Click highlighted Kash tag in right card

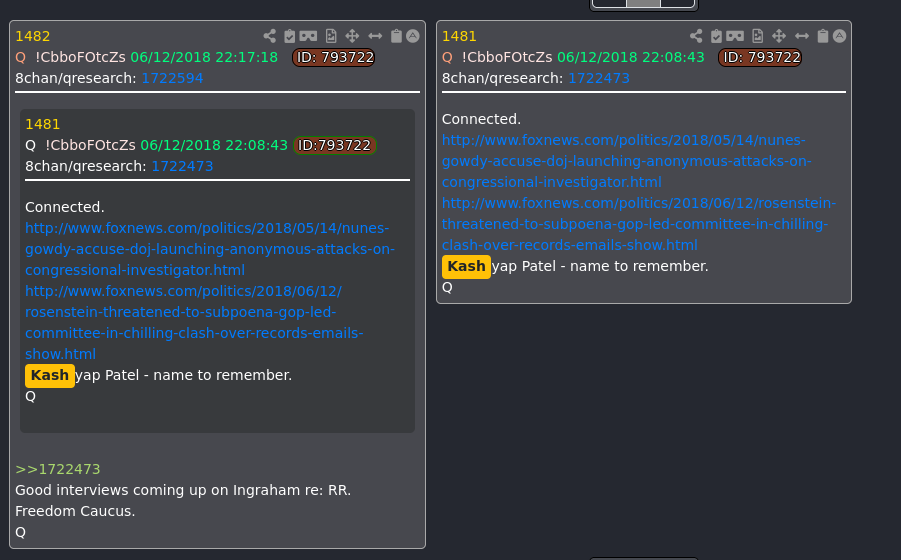tap(466, 267)
